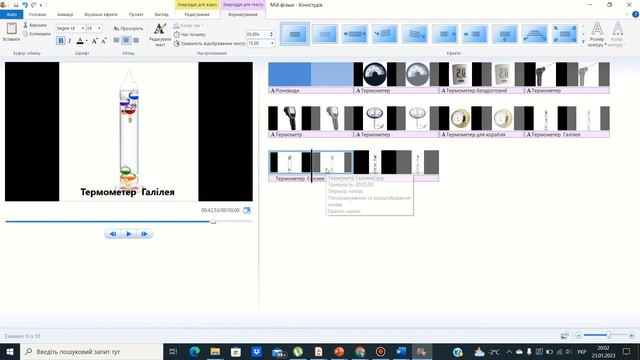Click the start time stepper arrows
Screen dimensions: 640x360
pos(271,34)
